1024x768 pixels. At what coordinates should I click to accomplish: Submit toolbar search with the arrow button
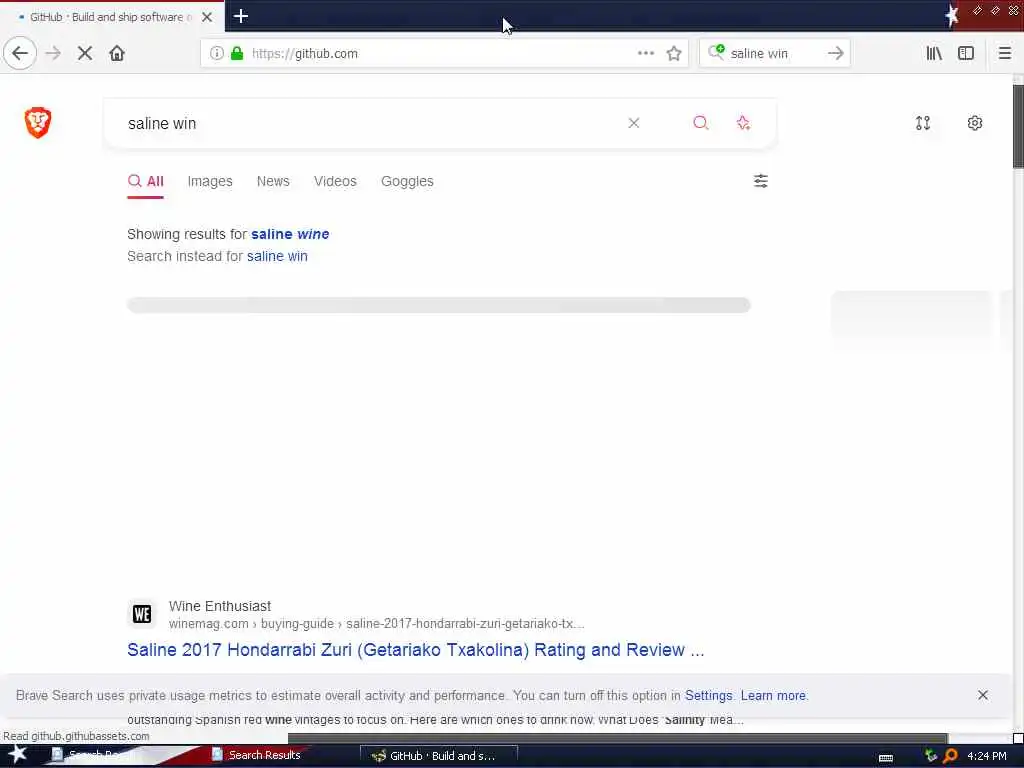[835, 54]
